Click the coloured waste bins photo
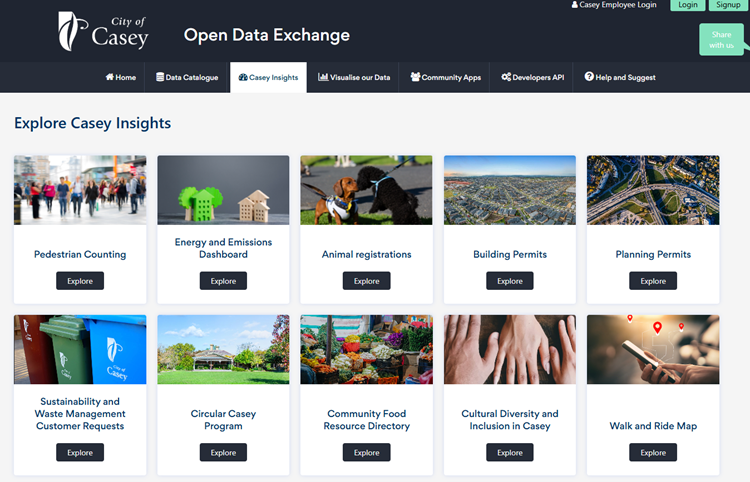750x482 pixels. (80, 350)
